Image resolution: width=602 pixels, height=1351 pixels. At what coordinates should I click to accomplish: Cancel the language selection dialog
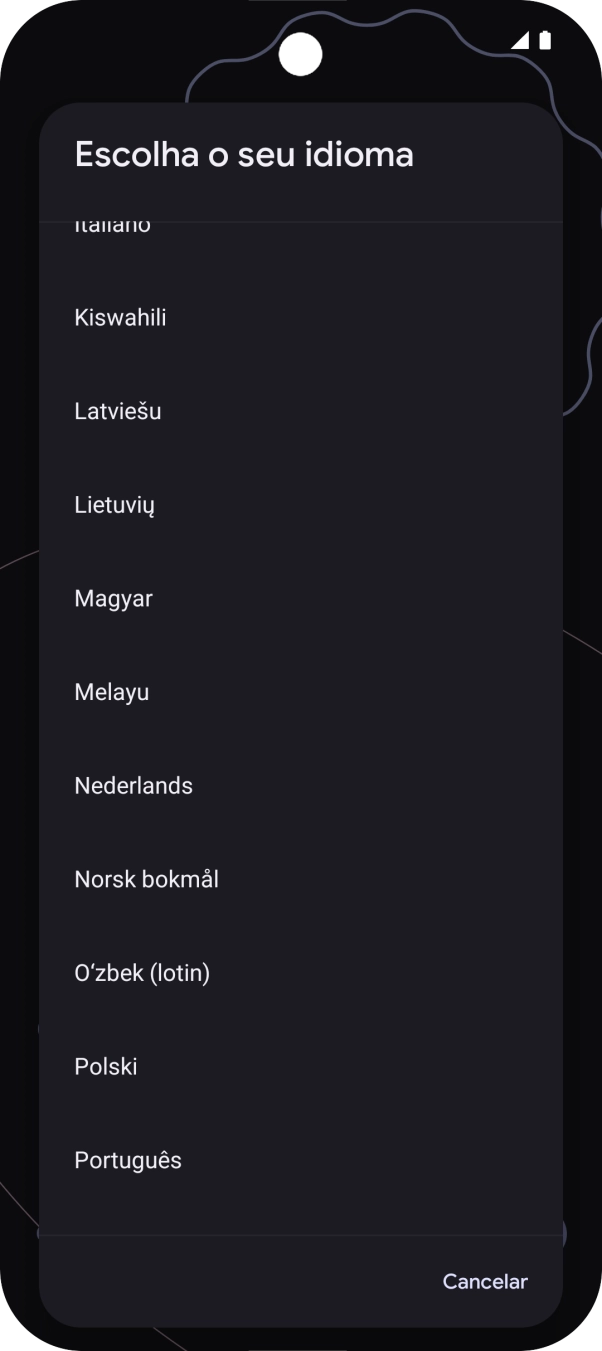[x=485, y=1281]
